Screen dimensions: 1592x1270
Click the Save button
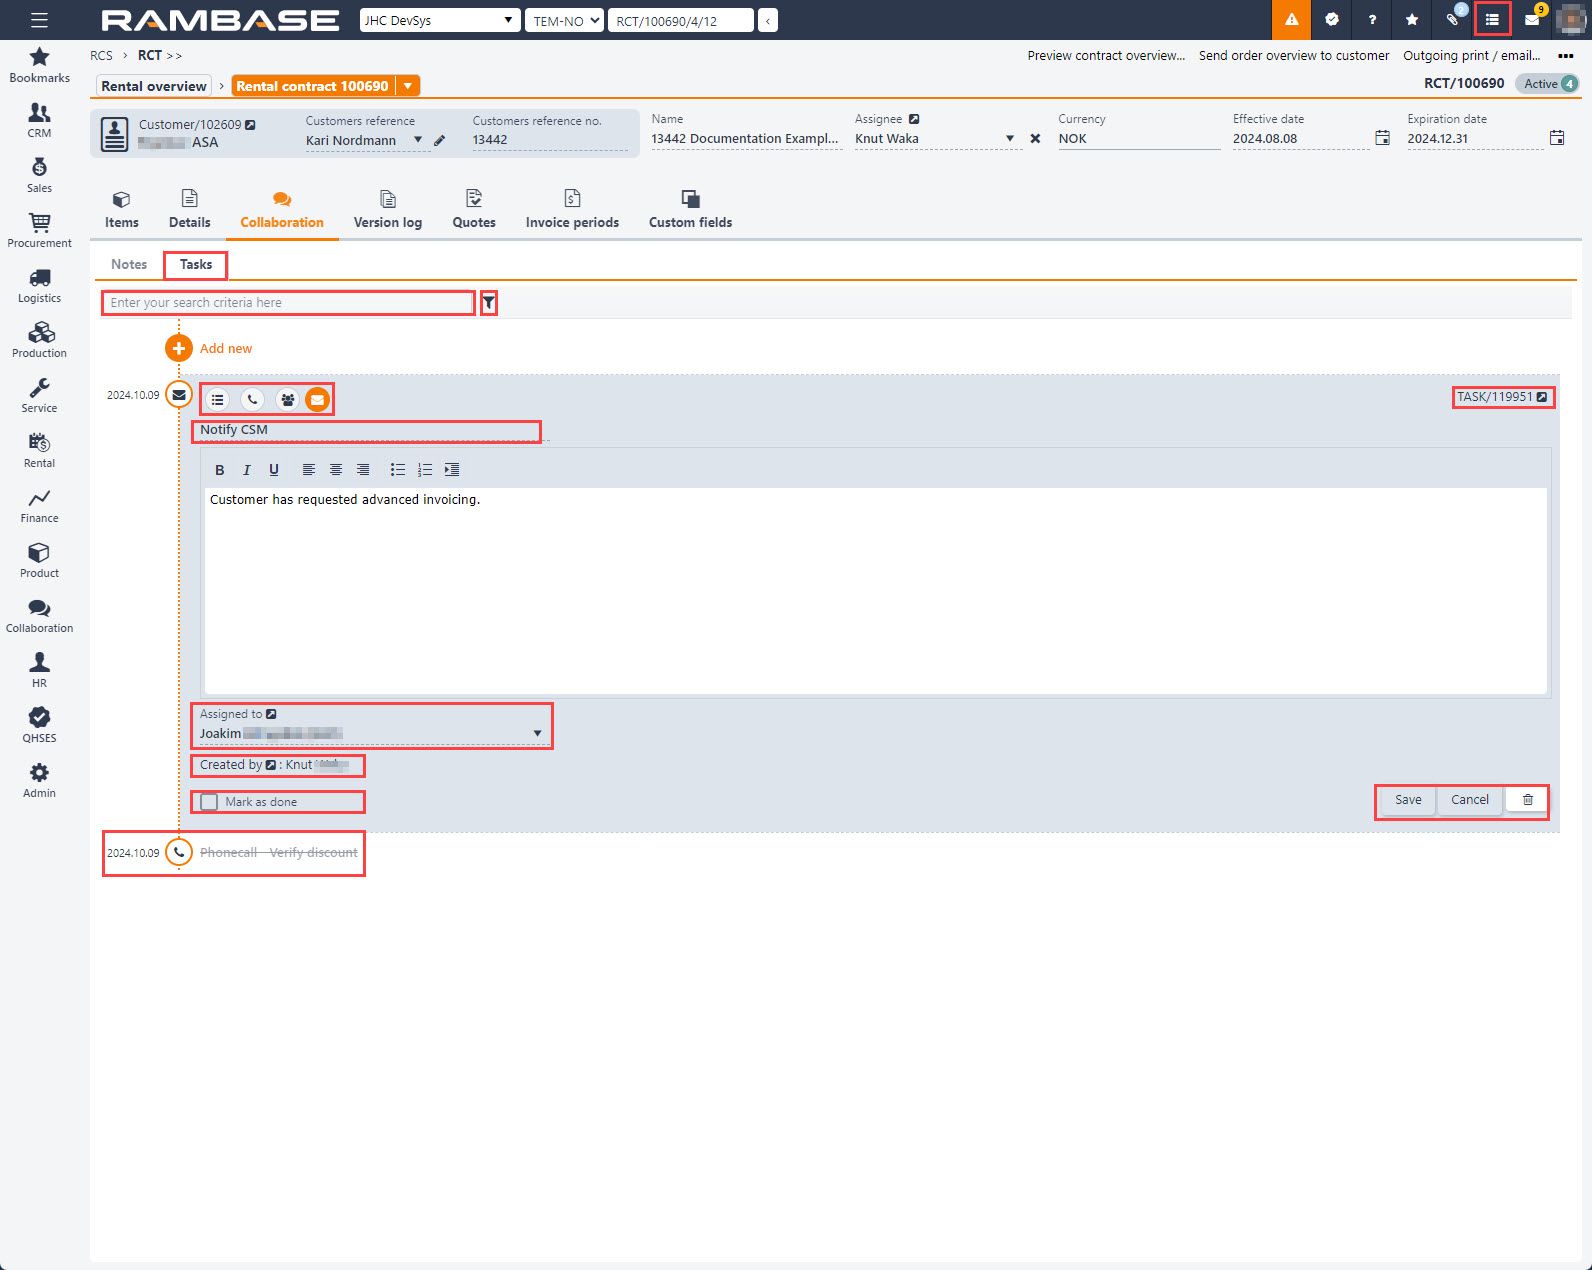pyautogui.click(x=1407, y=800)
